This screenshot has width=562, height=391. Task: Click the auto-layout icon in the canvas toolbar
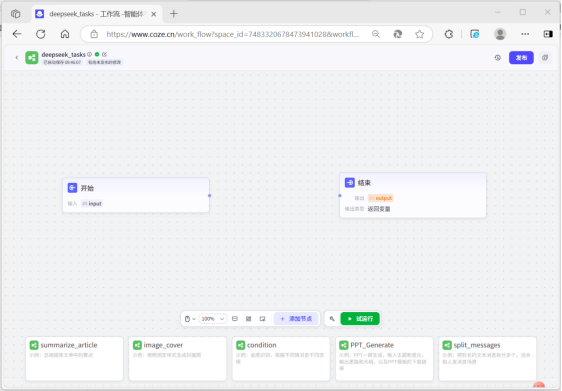pos(248,319)
